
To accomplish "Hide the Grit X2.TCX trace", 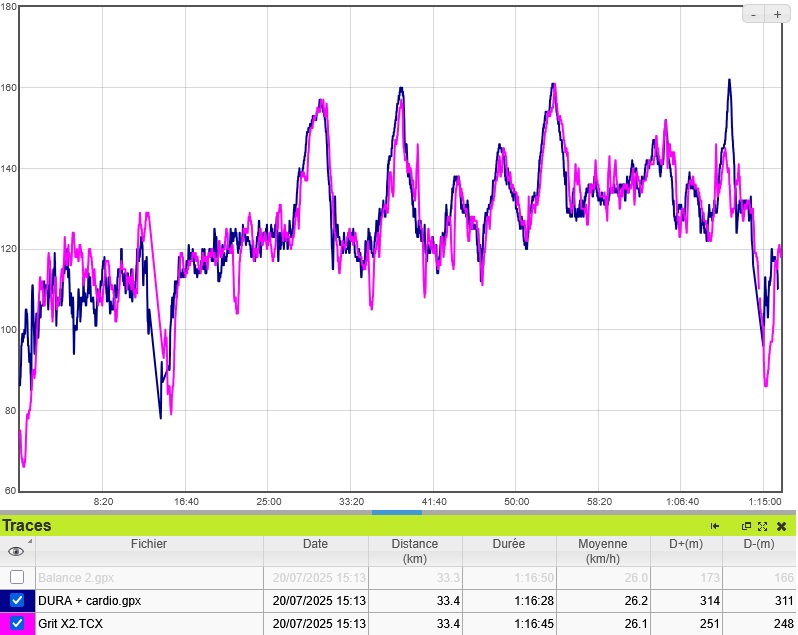I will coord(17,623).
